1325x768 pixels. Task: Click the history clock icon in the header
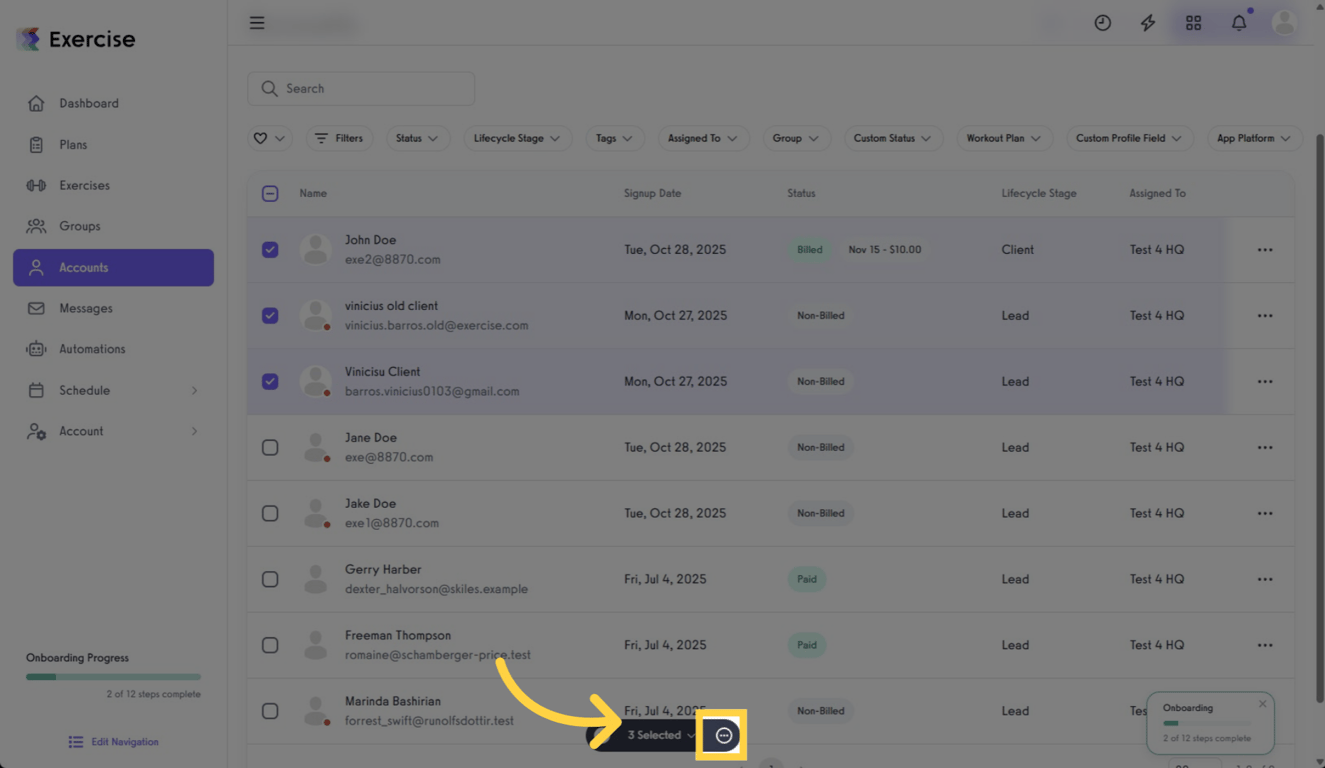point(1102,22)
